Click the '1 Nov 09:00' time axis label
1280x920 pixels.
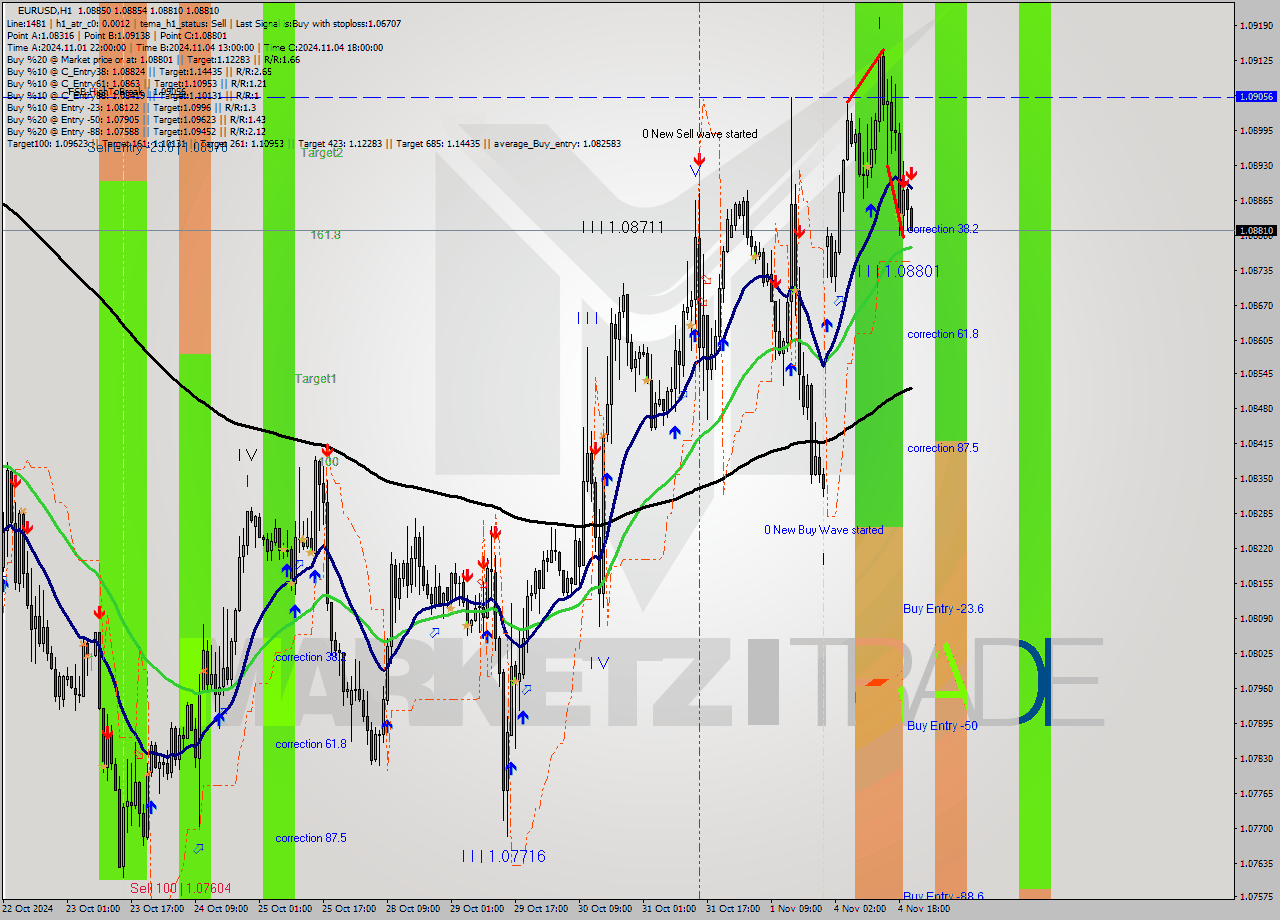(794, 909)
